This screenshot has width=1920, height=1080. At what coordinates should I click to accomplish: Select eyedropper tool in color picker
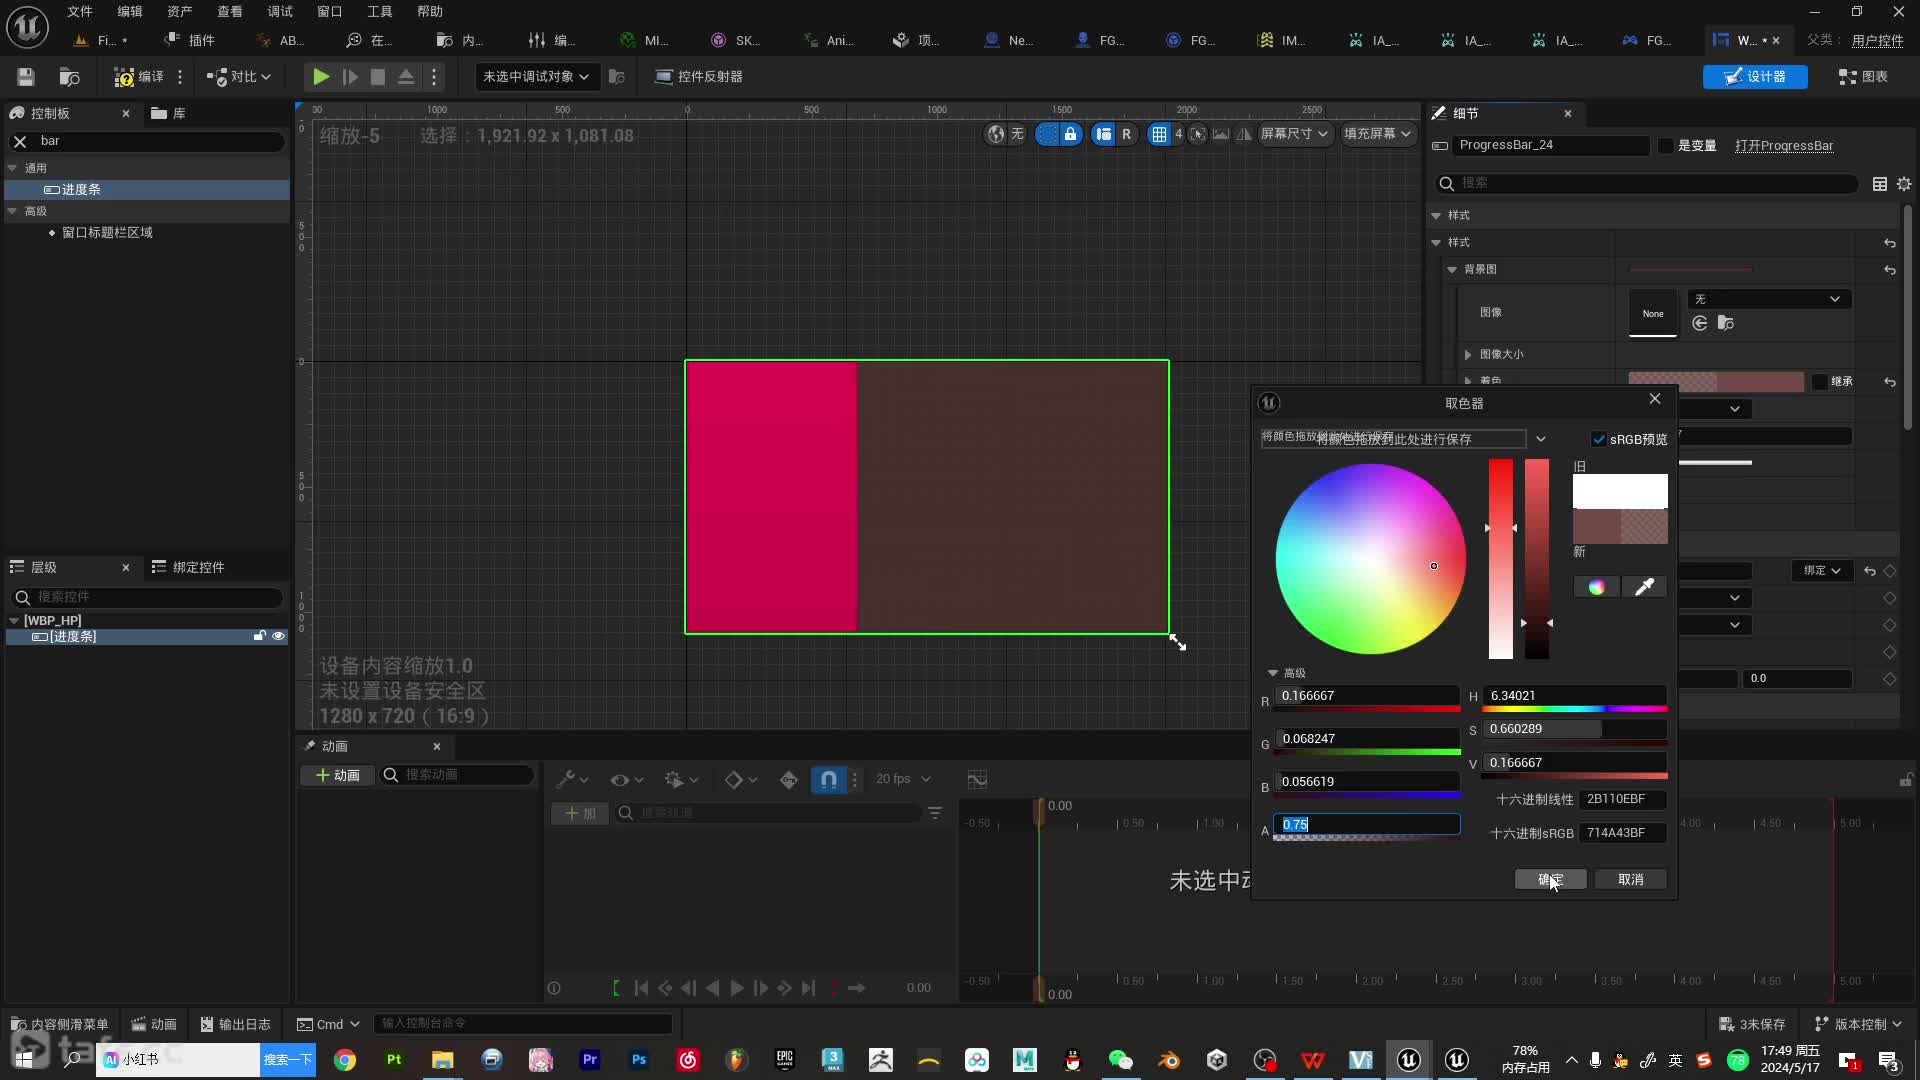point(1644,587)
